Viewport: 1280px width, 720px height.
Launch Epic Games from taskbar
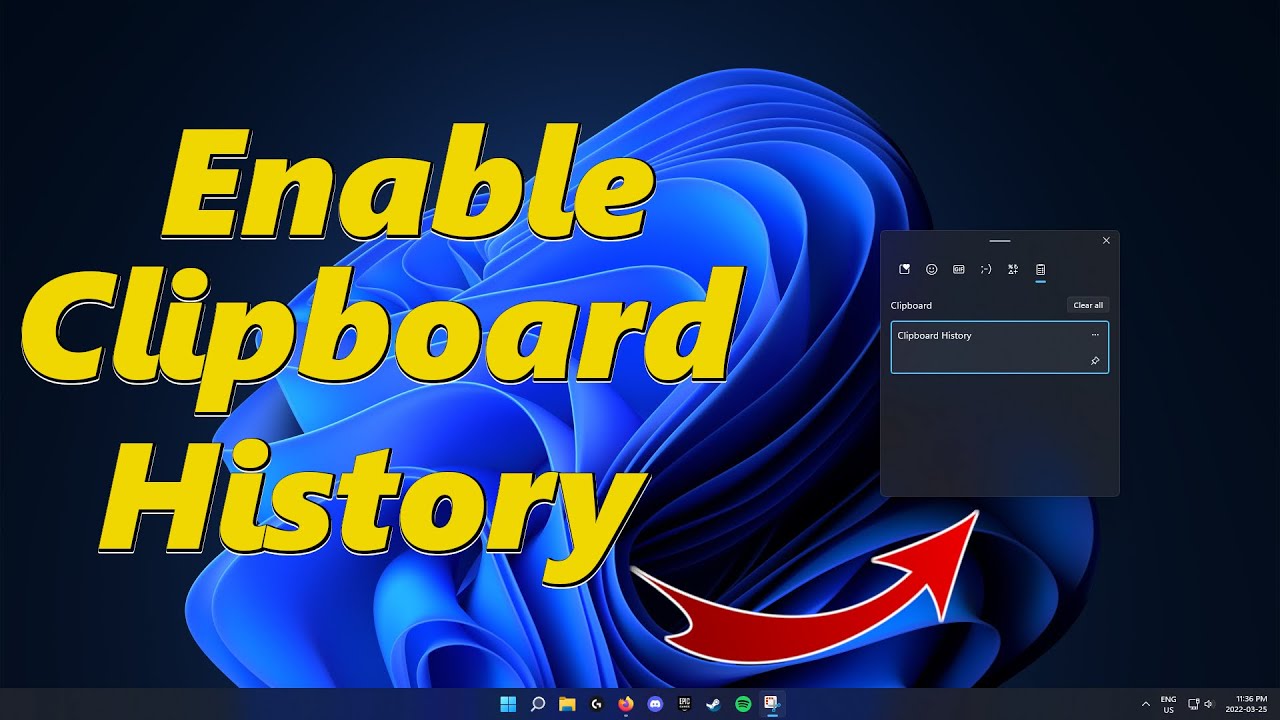[x=685, y=704]
